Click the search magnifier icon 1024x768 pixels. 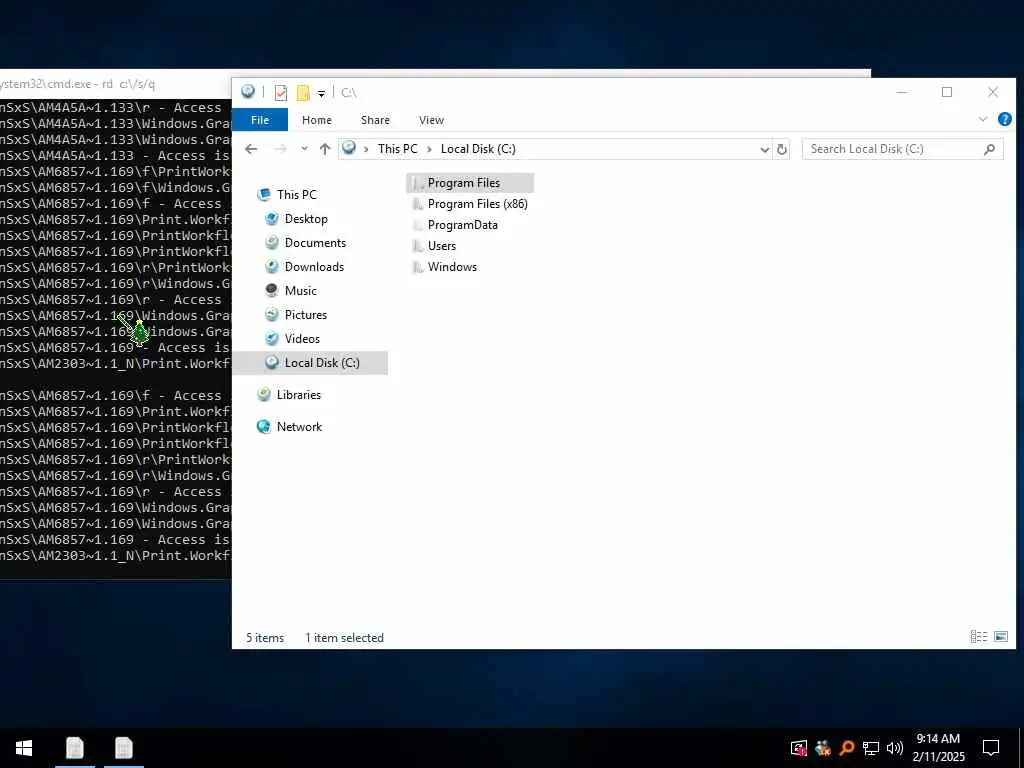(989, 150)
